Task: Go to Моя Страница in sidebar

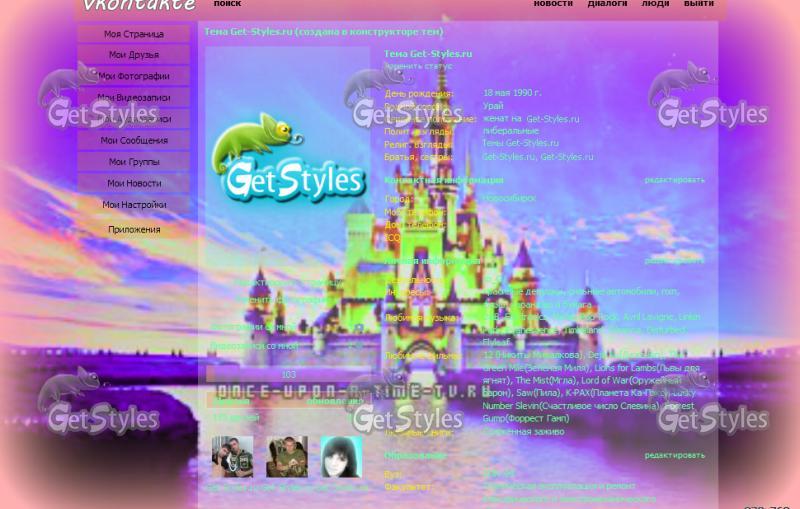Action: 134,34
